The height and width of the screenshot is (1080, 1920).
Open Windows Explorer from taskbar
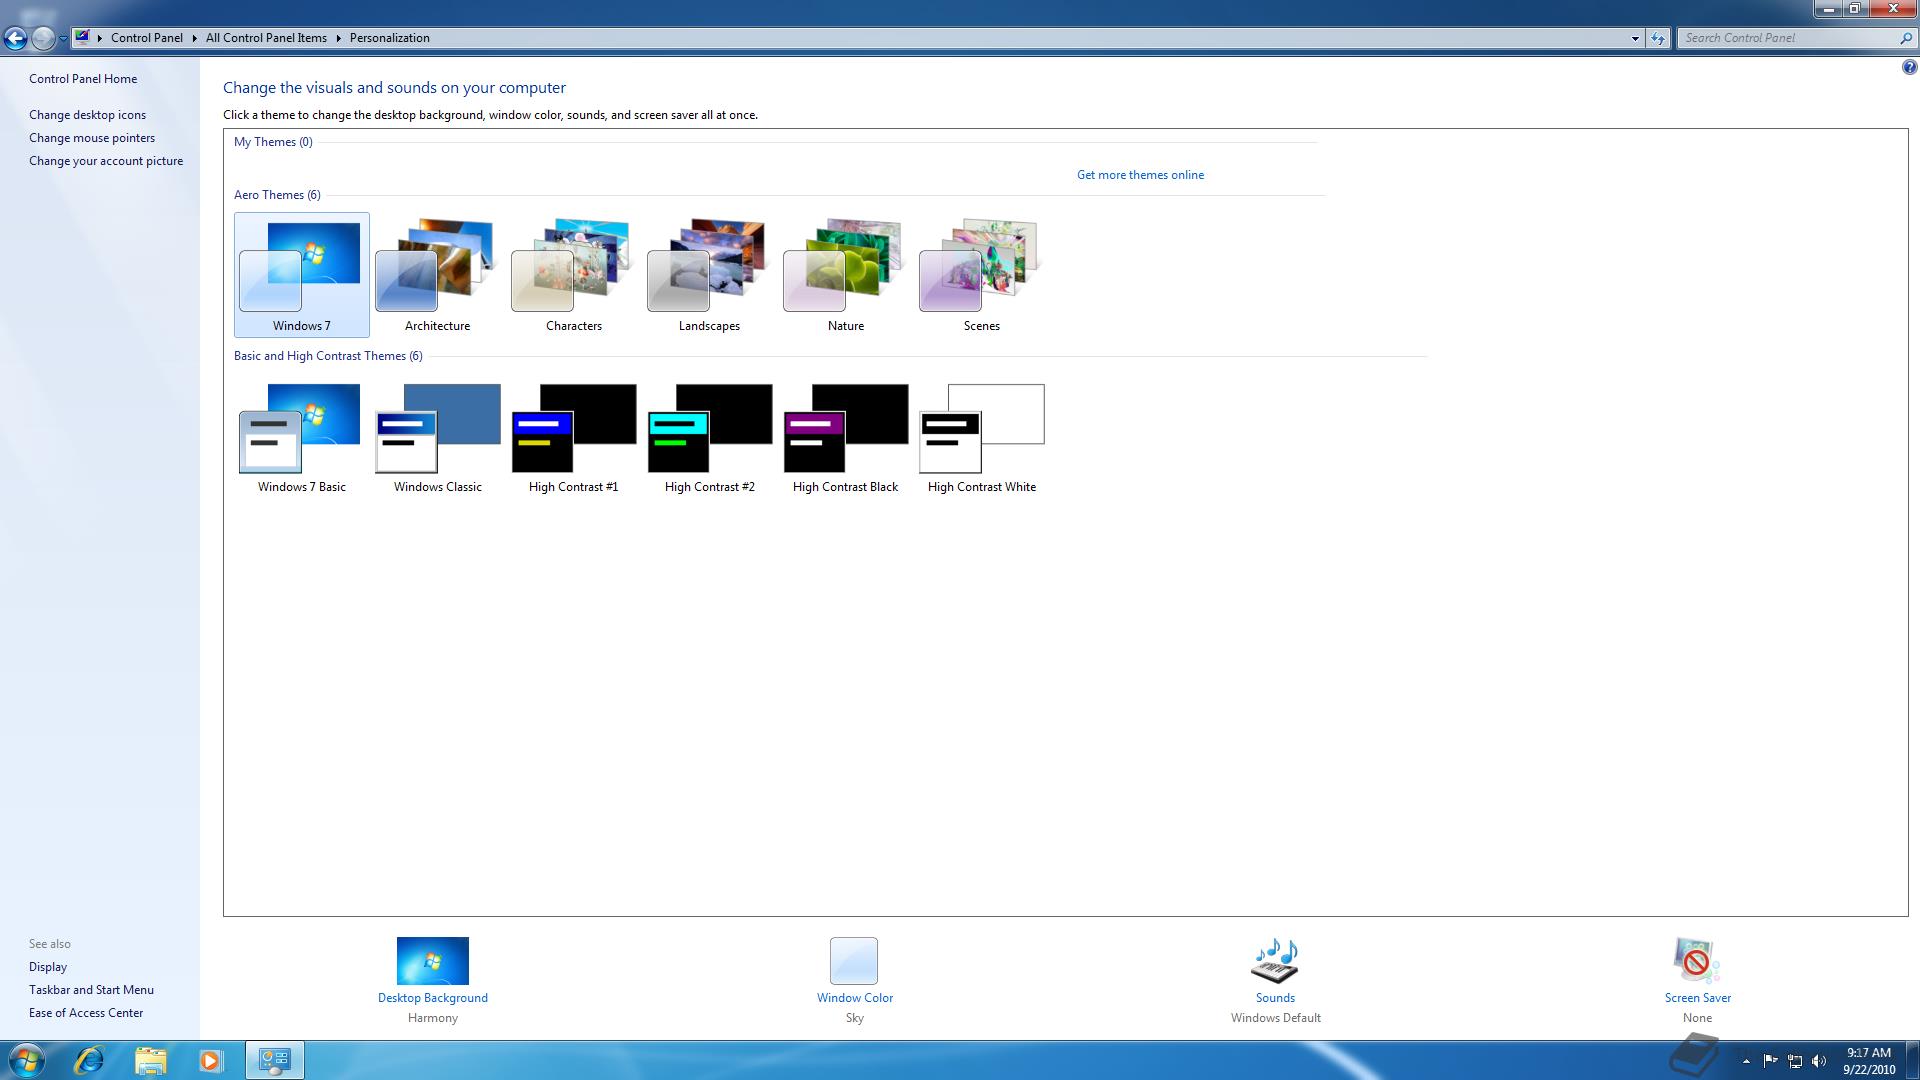pos(150,1060)
